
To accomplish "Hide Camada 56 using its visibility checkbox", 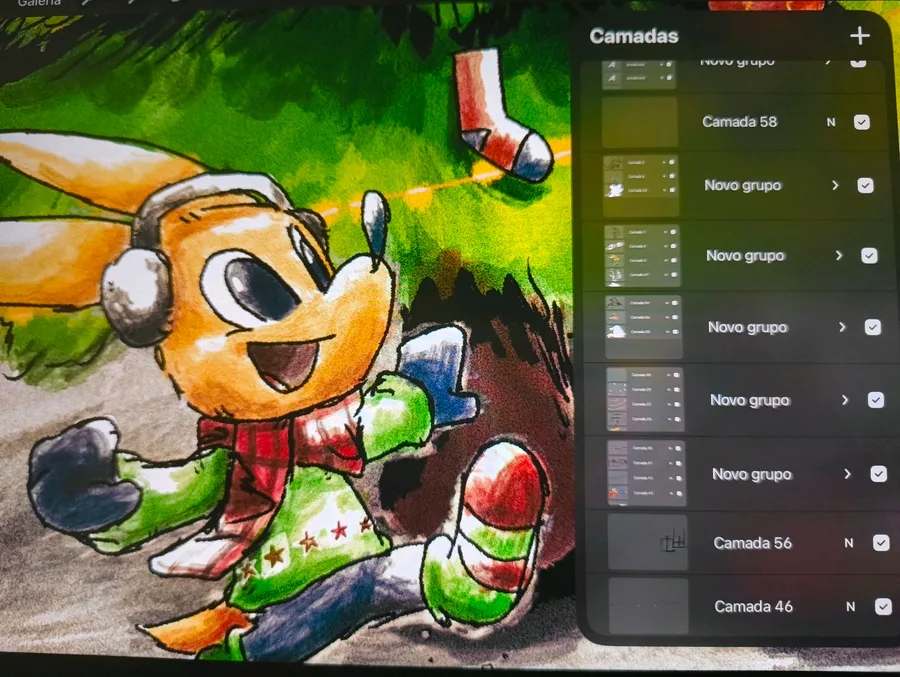I will click(x=881, y=543).
